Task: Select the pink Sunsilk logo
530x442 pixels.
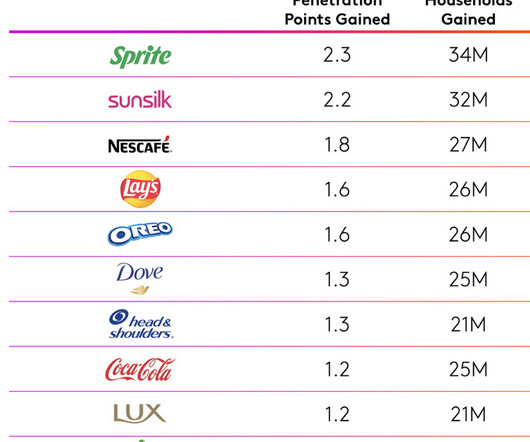Action: click(140, 100)
